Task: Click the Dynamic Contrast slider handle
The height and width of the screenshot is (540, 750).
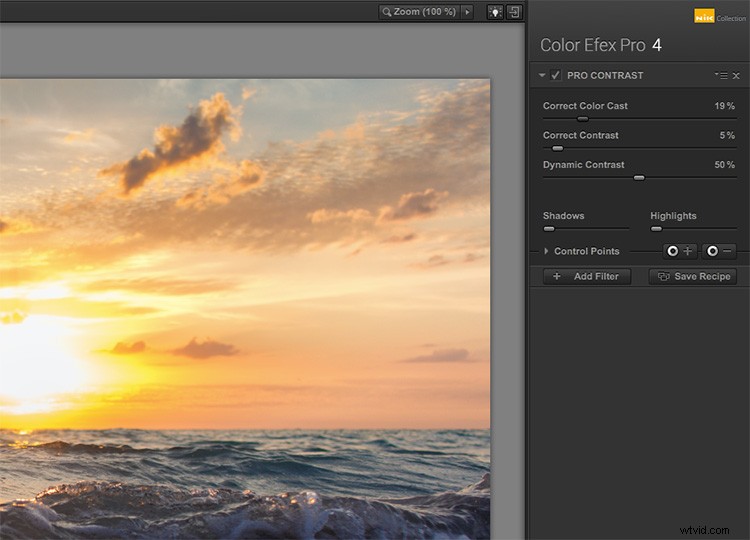Action: (x=639, y=177)
